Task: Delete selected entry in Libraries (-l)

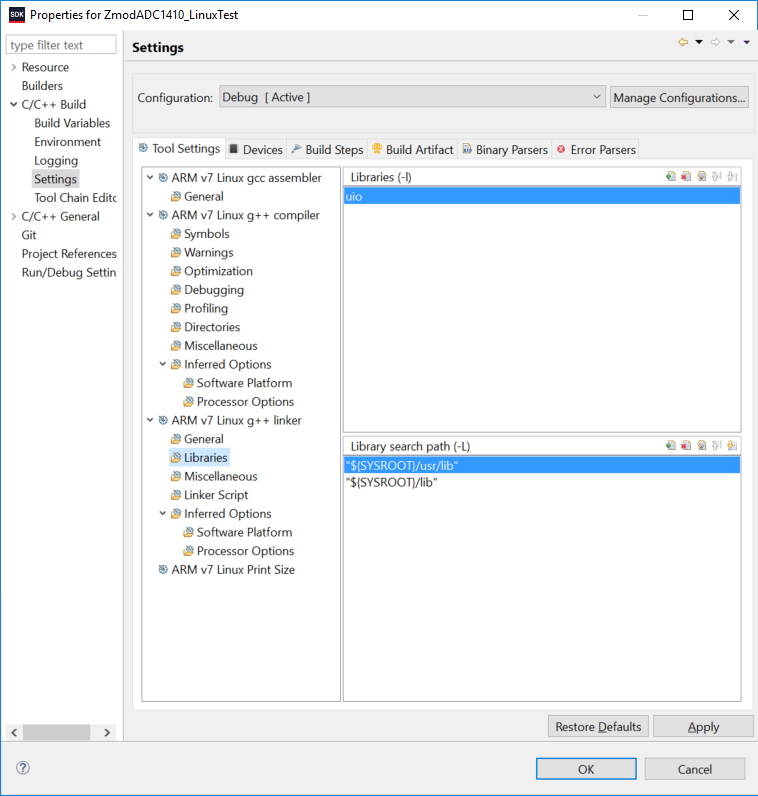Action: tap(686, 177)
